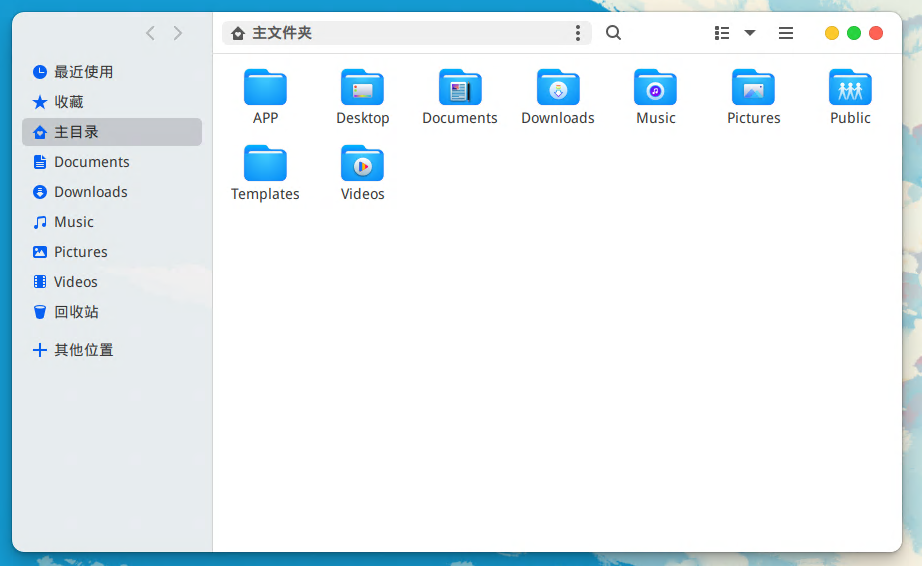The image size is (922, 566).
Task: Maximize window with green button
Action: (x=854, y=33)
